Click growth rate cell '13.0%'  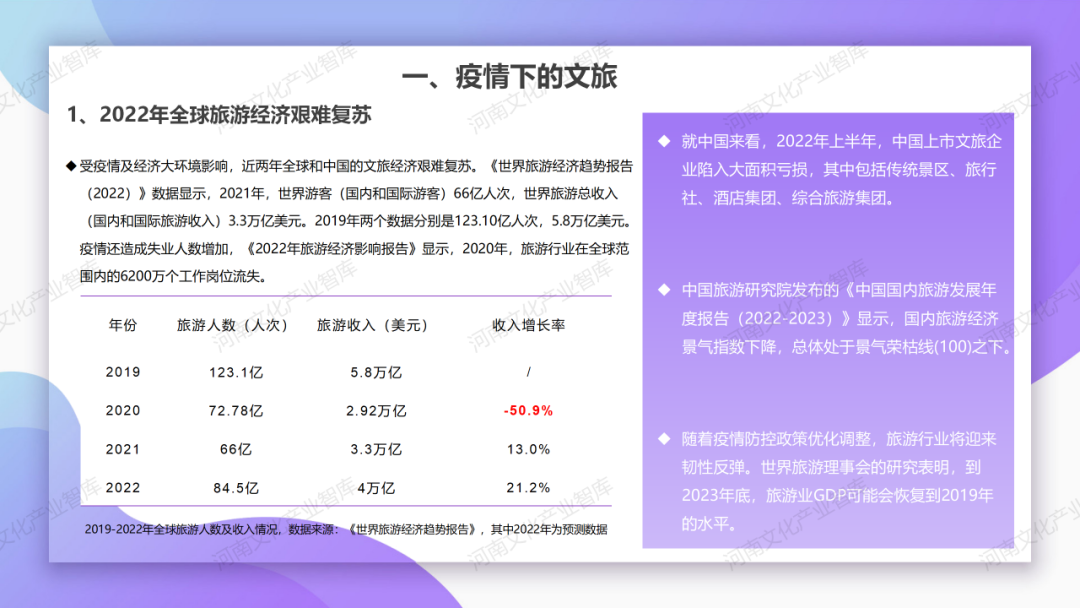528,449
